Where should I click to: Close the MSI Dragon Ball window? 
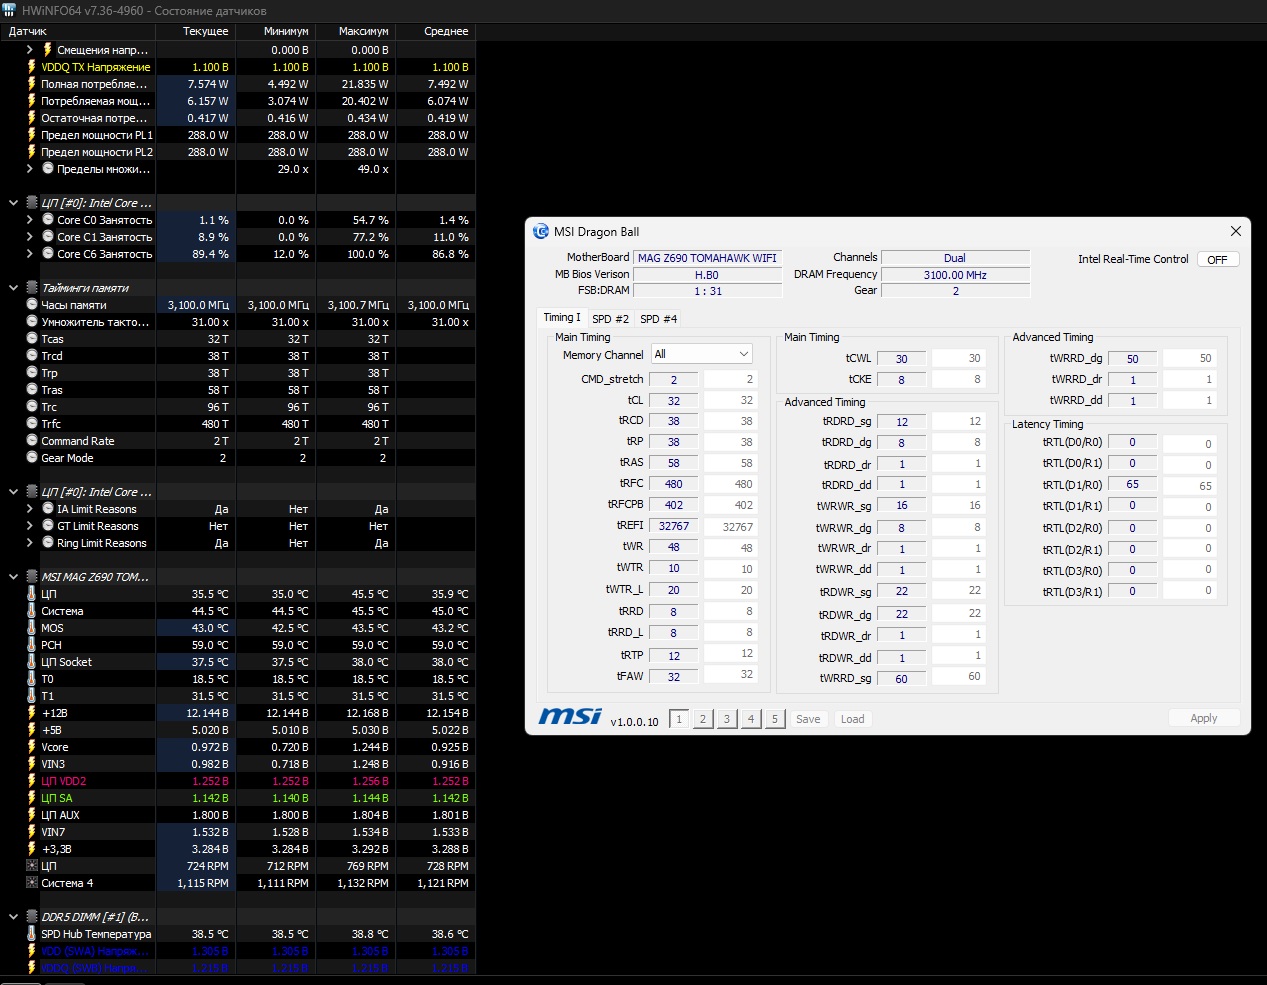coord(1235,231)
